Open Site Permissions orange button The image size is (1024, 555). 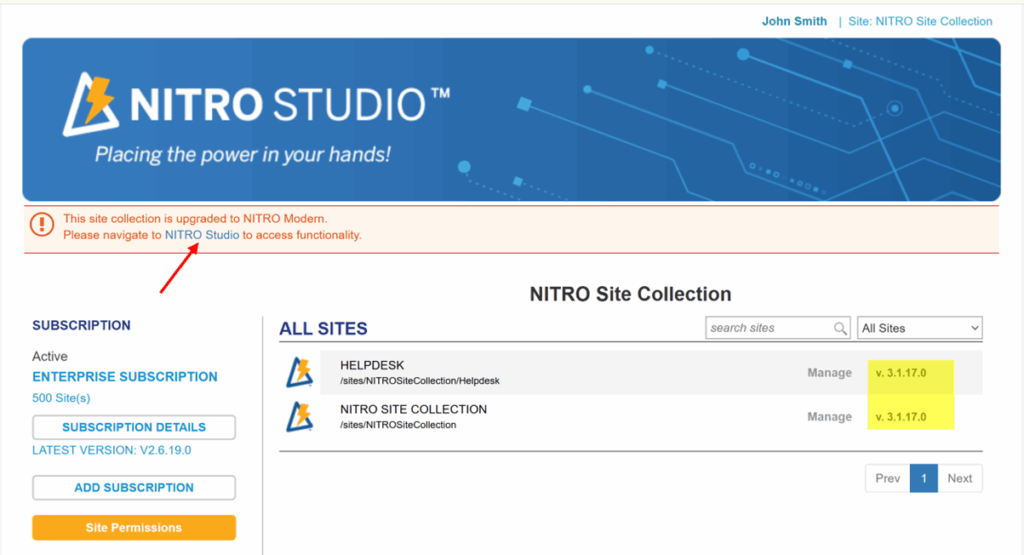134,528
